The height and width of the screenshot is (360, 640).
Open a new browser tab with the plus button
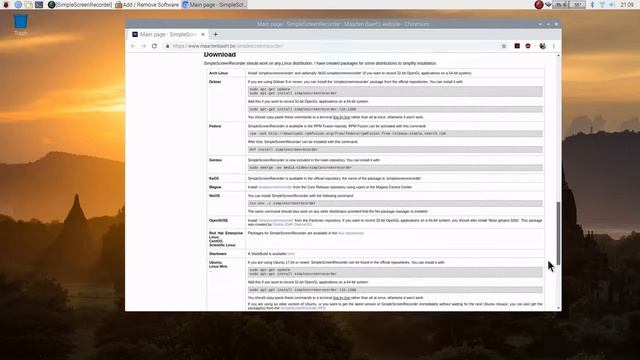coord(216,34)
